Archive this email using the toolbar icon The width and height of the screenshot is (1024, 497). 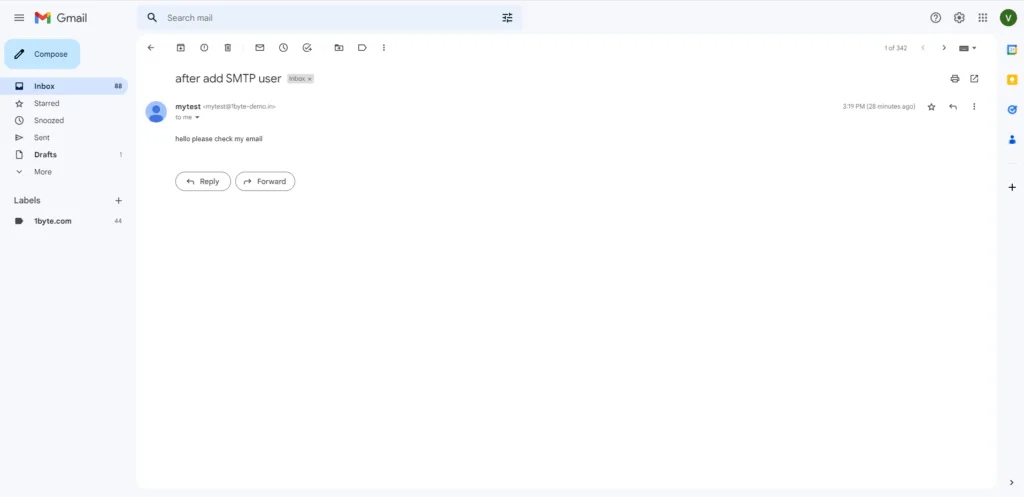[x=181, y=47]
